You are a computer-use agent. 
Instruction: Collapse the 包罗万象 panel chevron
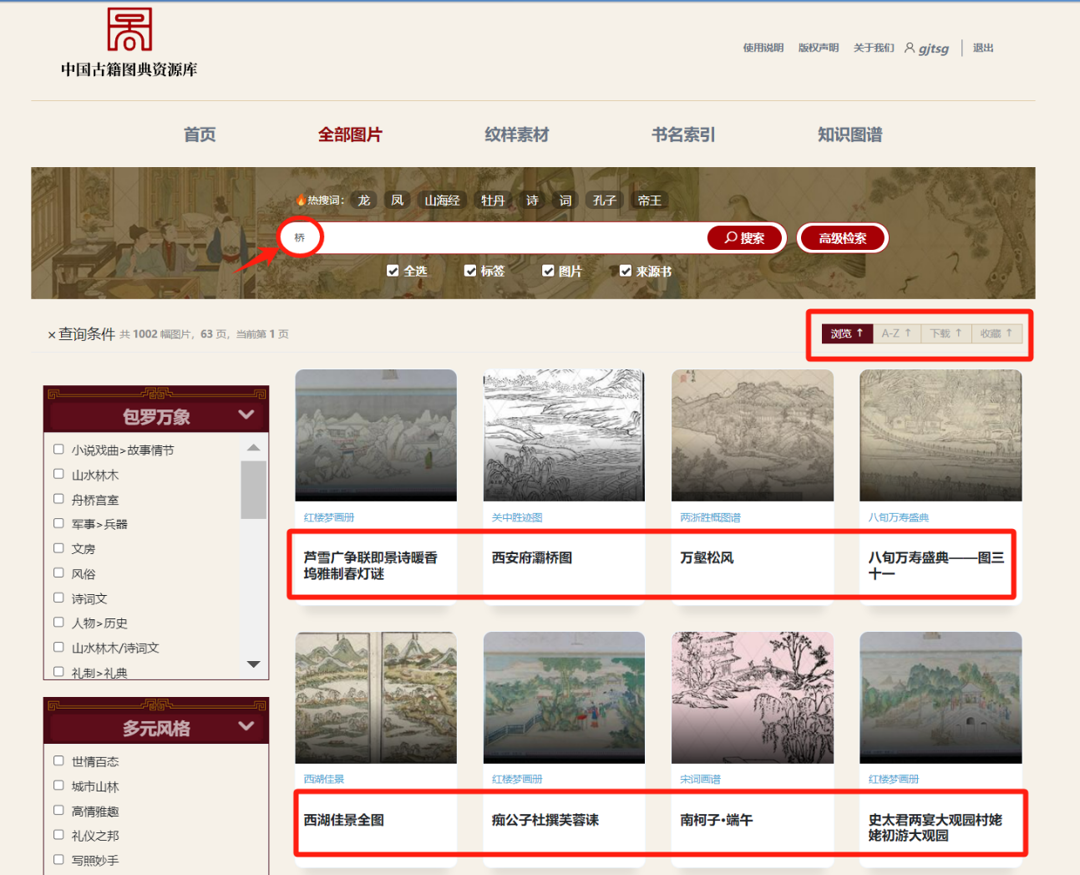click(246, 415)
